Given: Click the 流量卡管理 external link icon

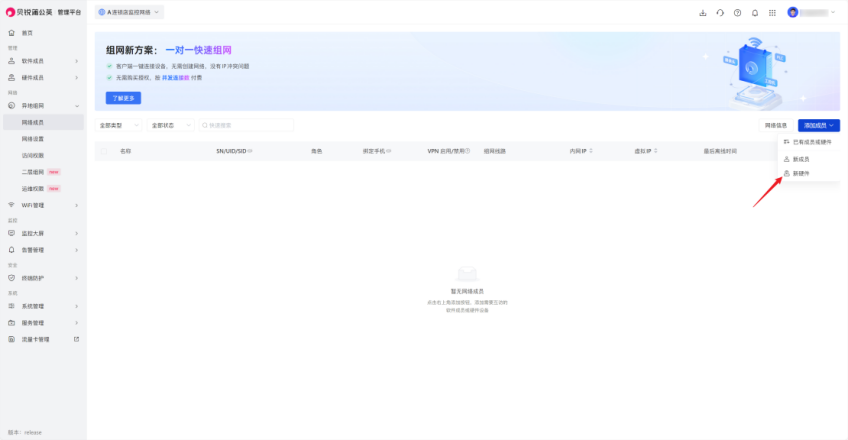Looking at the screenshot, I should [76, 339].
